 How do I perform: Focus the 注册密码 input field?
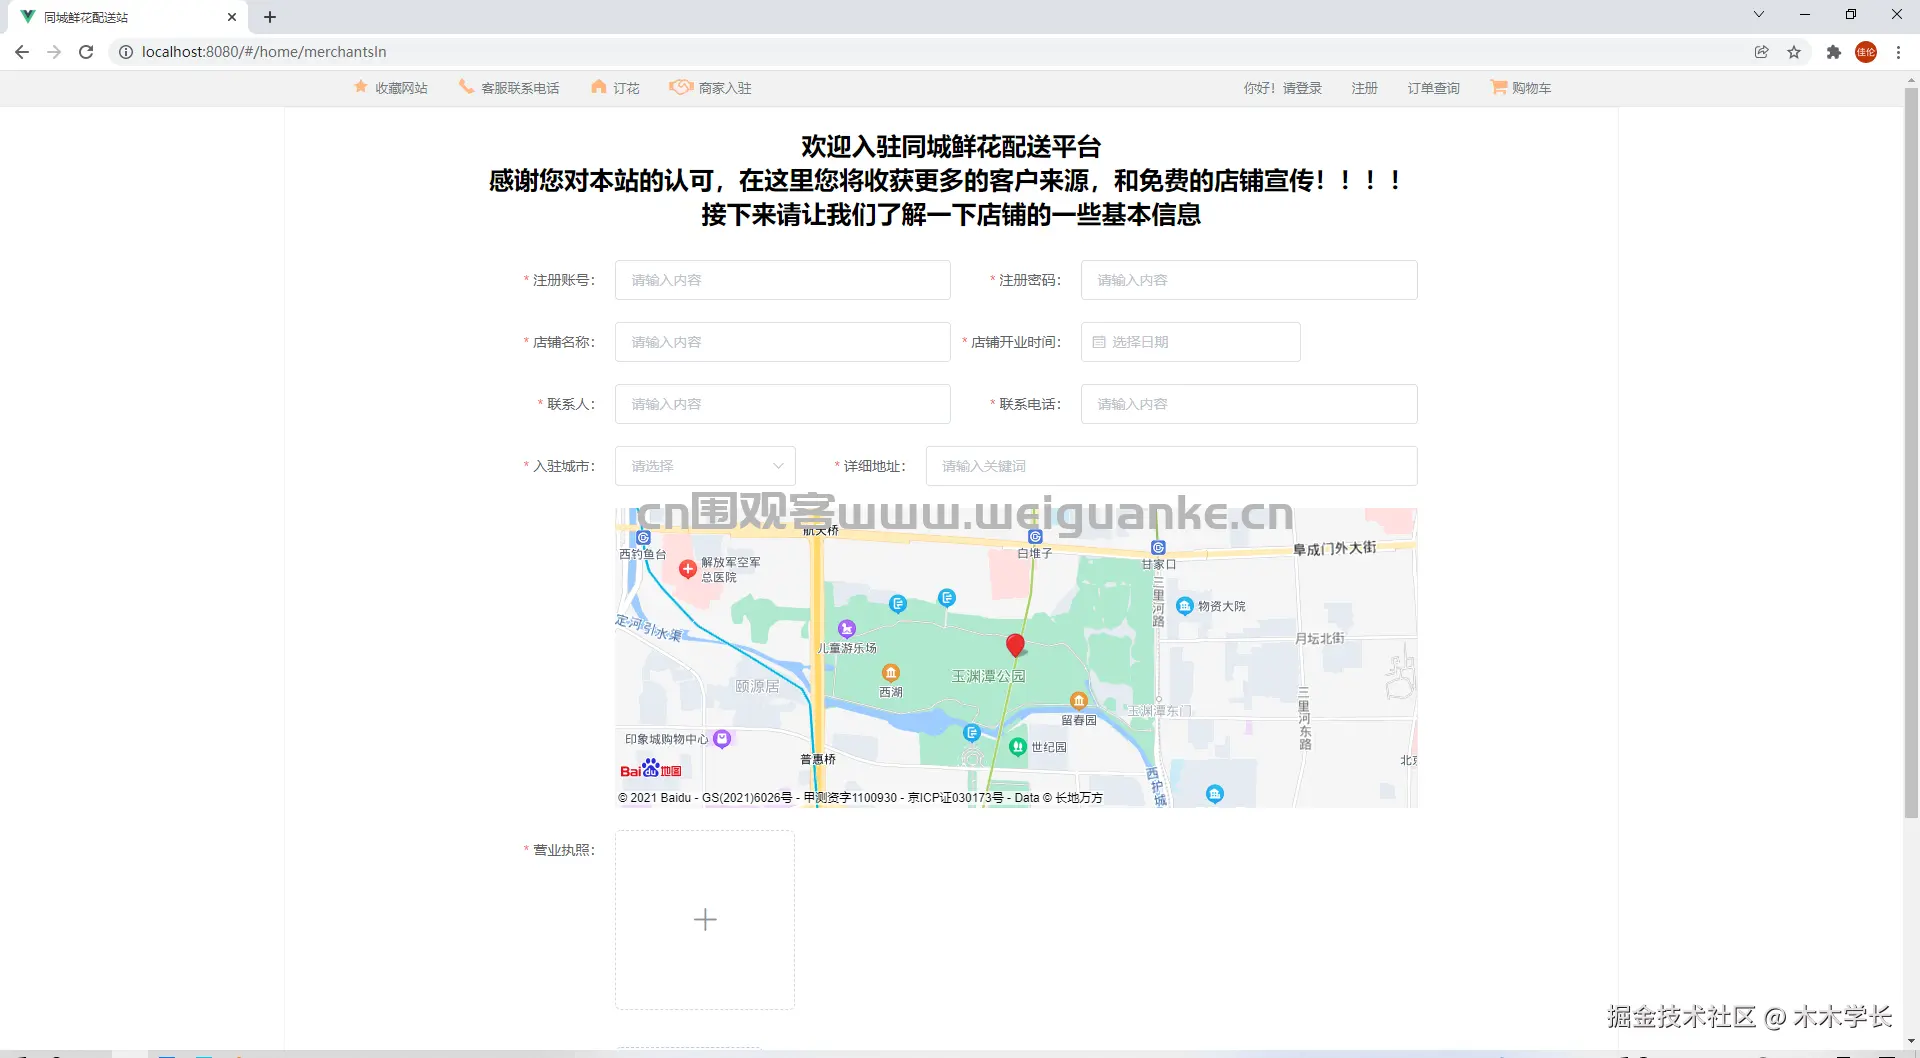pyautogui.click(x=1248, y=280)
